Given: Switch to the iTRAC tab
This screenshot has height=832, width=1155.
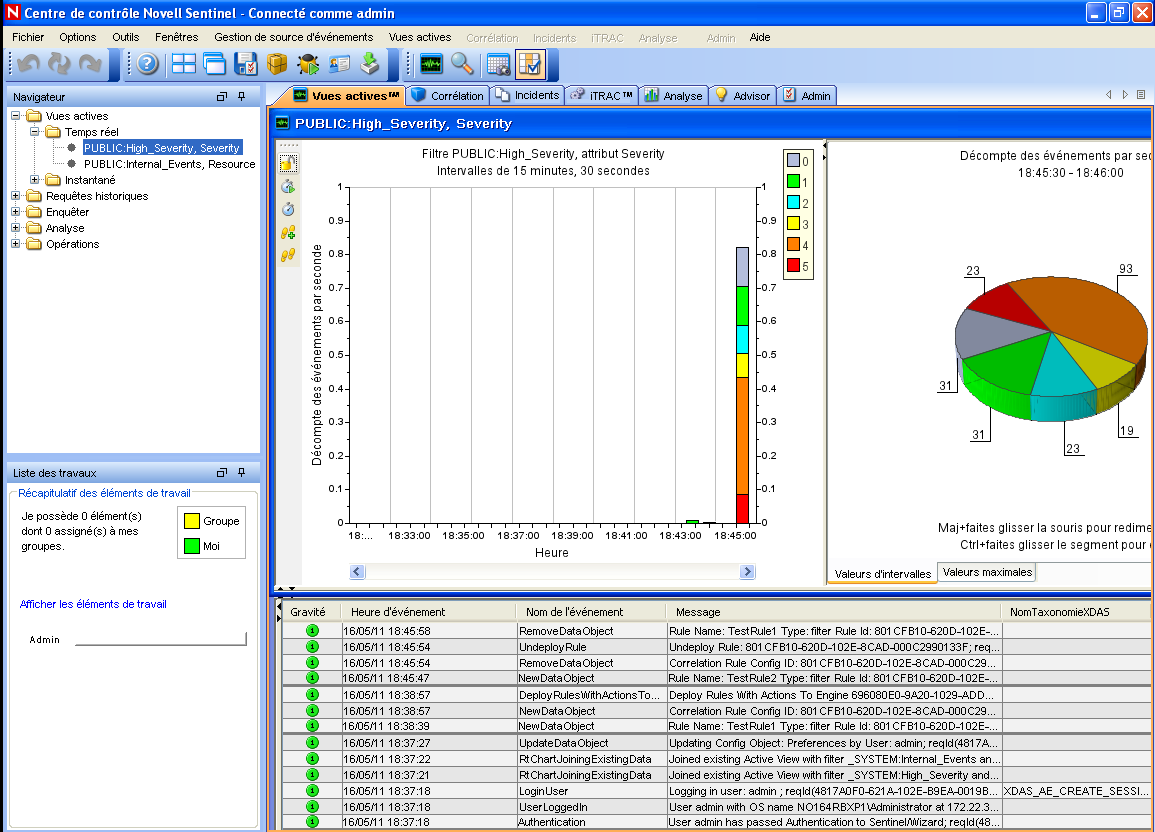Looking at the screenshot, I should tap(602, 96).
